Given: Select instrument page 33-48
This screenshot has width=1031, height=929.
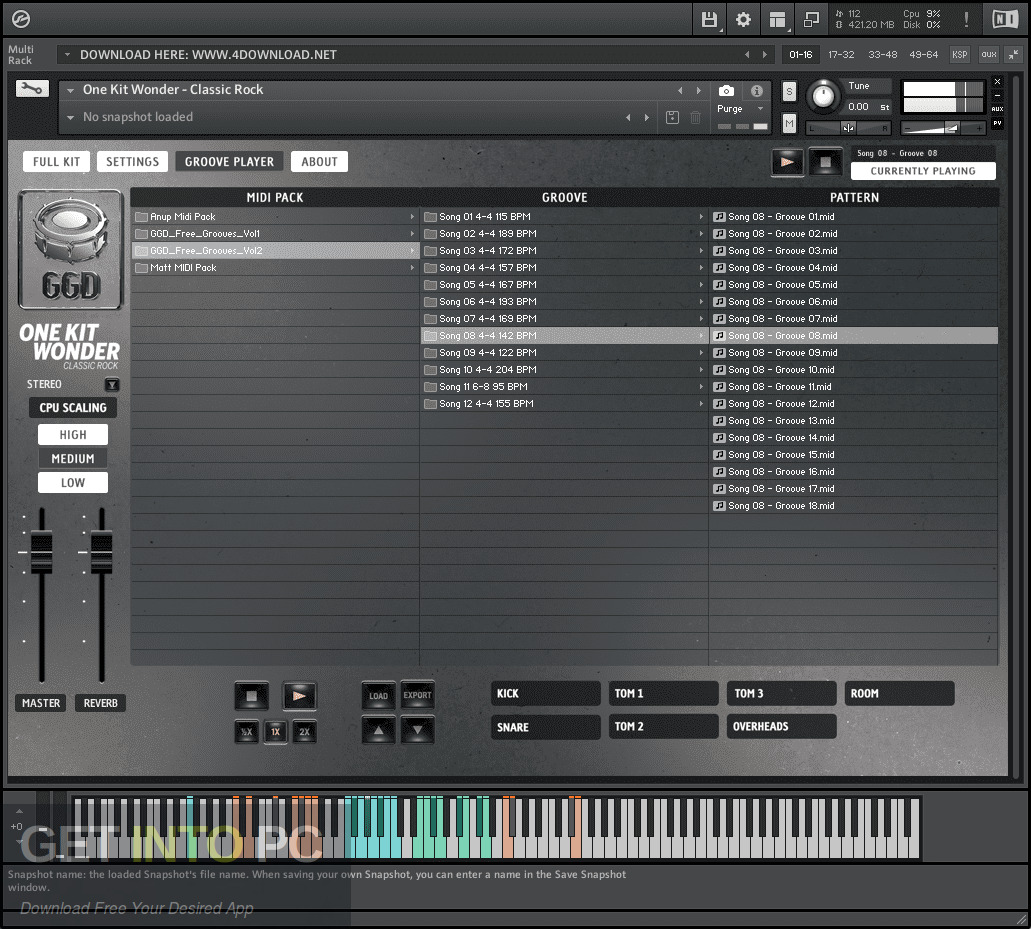Looking at the screenshot, I should (882, 55).
